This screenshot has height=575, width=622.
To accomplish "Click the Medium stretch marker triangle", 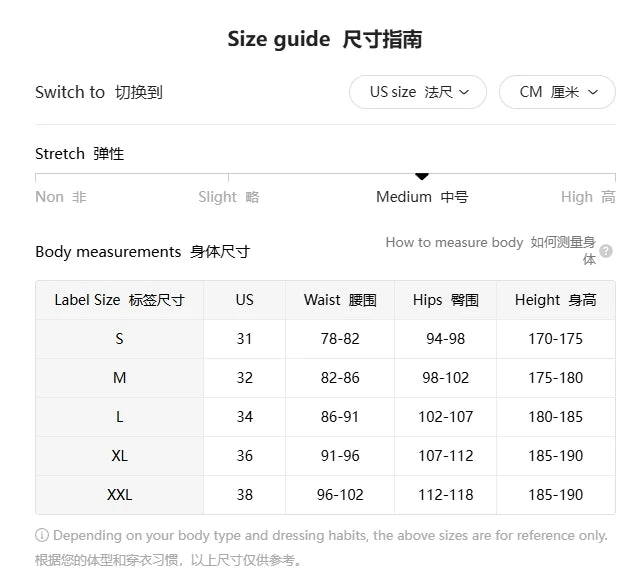I will pos(422,176).
